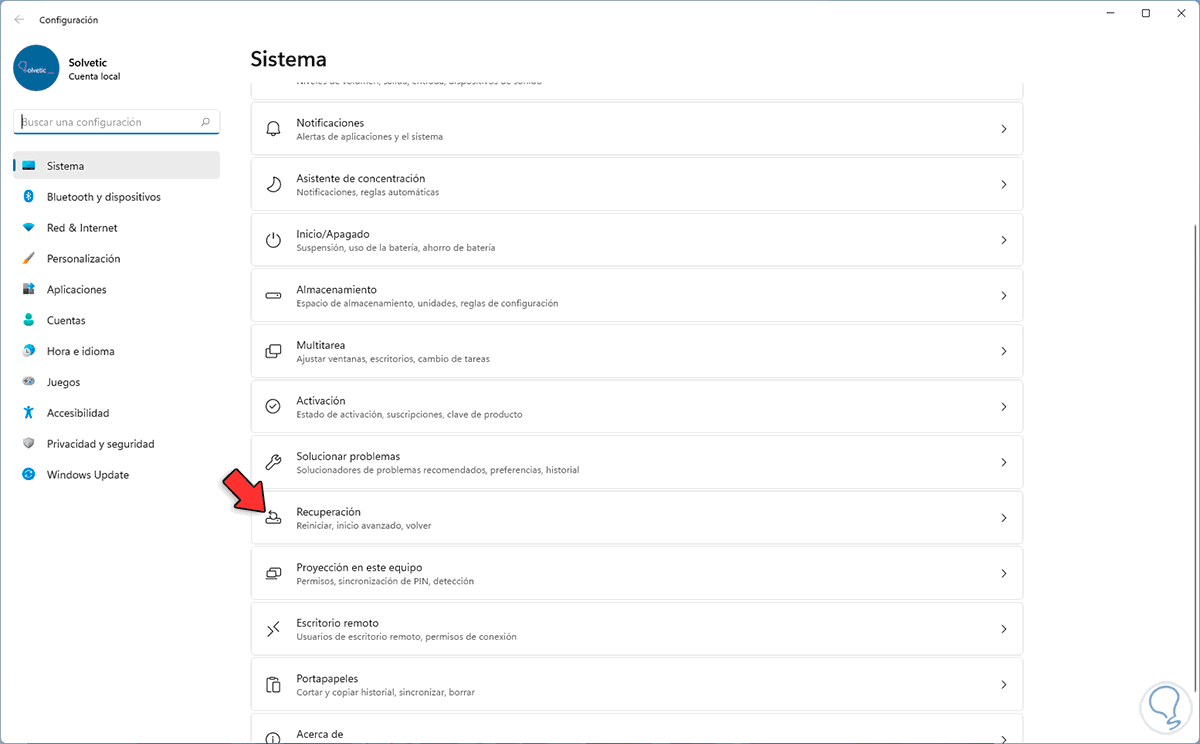Click the Almacenamiento drive icon

[273, 296]
